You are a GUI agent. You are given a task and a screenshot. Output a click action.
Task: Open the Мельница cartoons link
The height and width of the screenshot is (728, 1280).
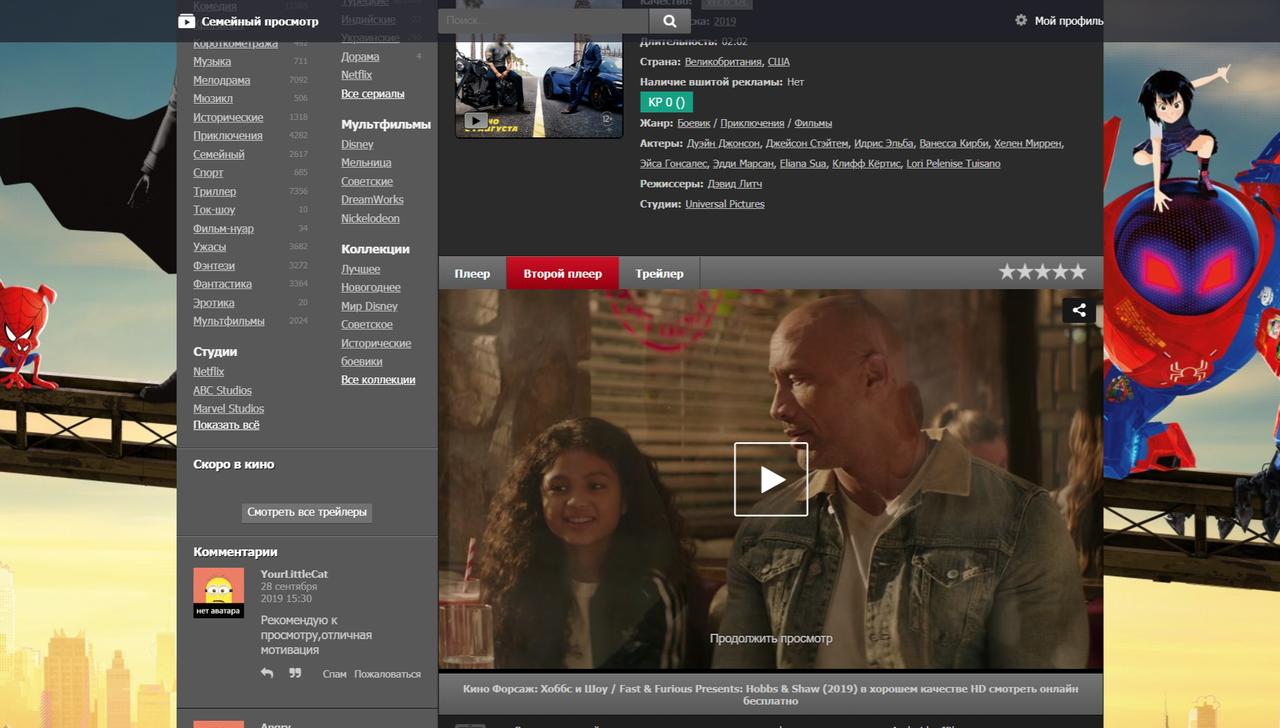point(366,162)
